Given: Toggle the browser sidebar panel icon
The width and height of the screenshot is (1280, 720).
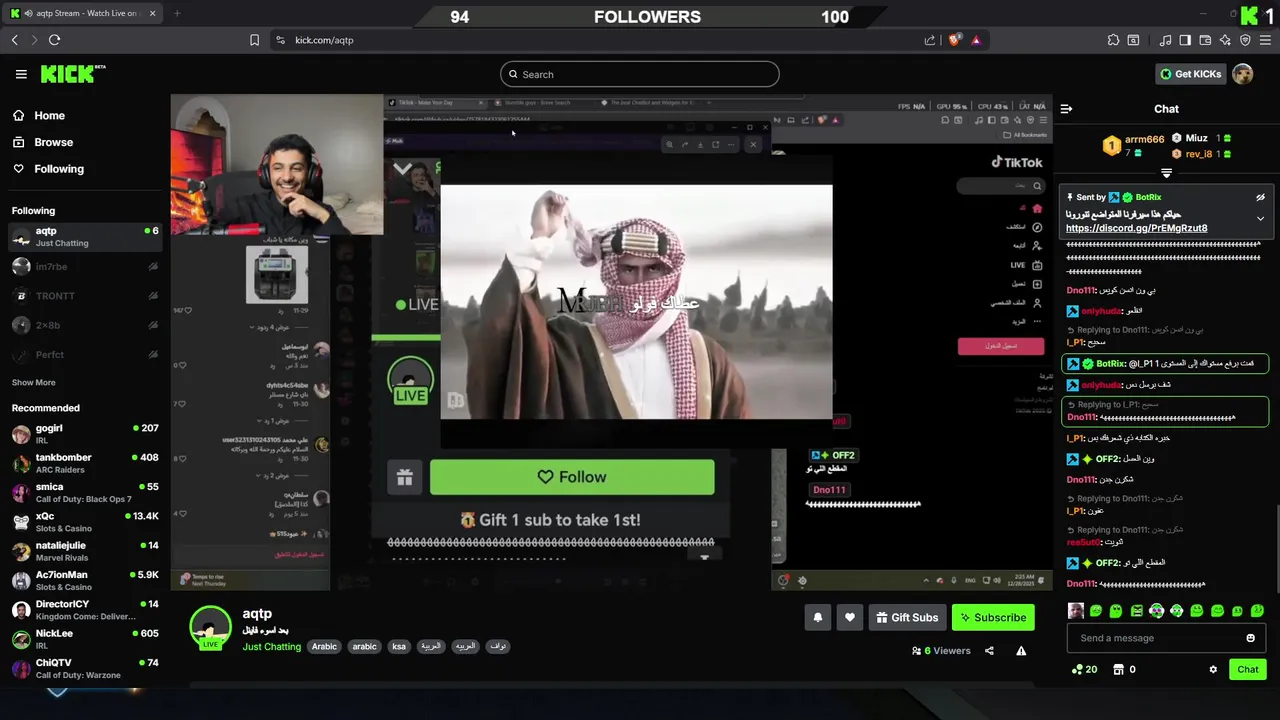Looking at the screenshot, I should tap(1185, 40).
